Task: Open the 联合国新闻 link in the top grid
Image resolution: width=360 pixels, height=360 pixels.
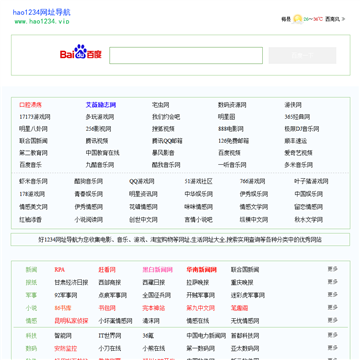Action: 33,141
